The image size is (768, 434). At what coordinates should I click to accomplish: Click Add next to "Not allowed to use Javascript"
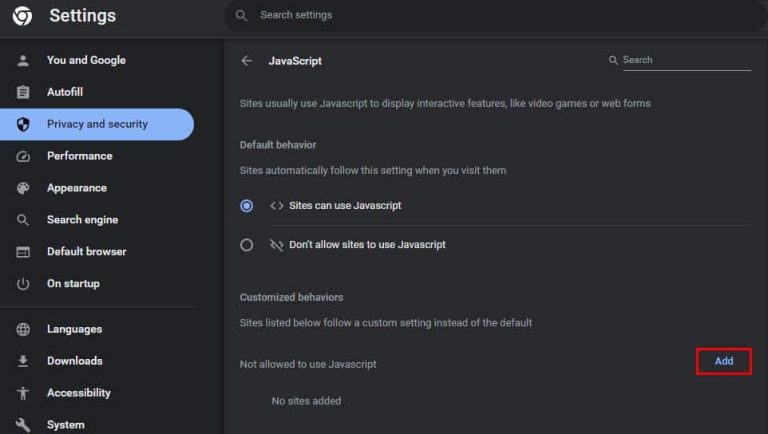[x=723, y=362]
